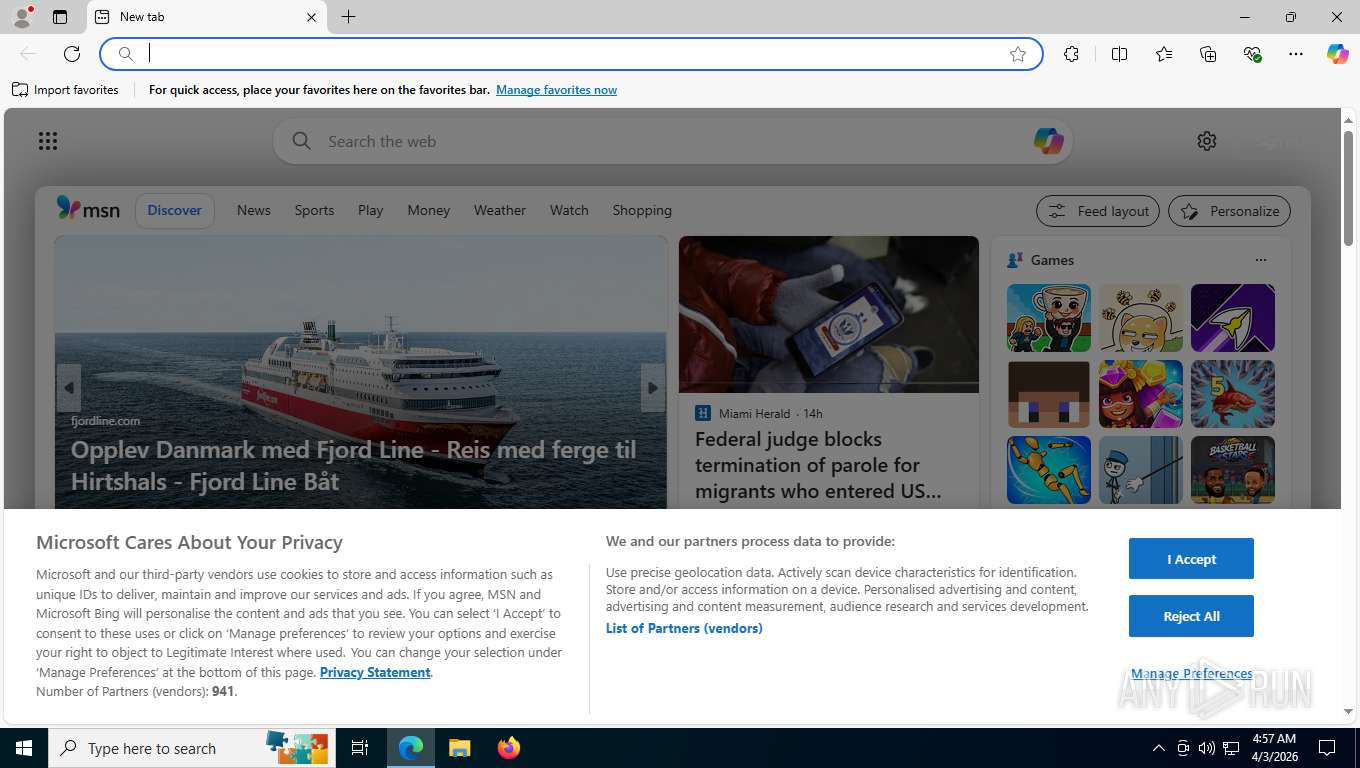Open the fish number 5 game thumbnail
Image resolution: width=1360 pixels, height=768 pixels.
1233,394
